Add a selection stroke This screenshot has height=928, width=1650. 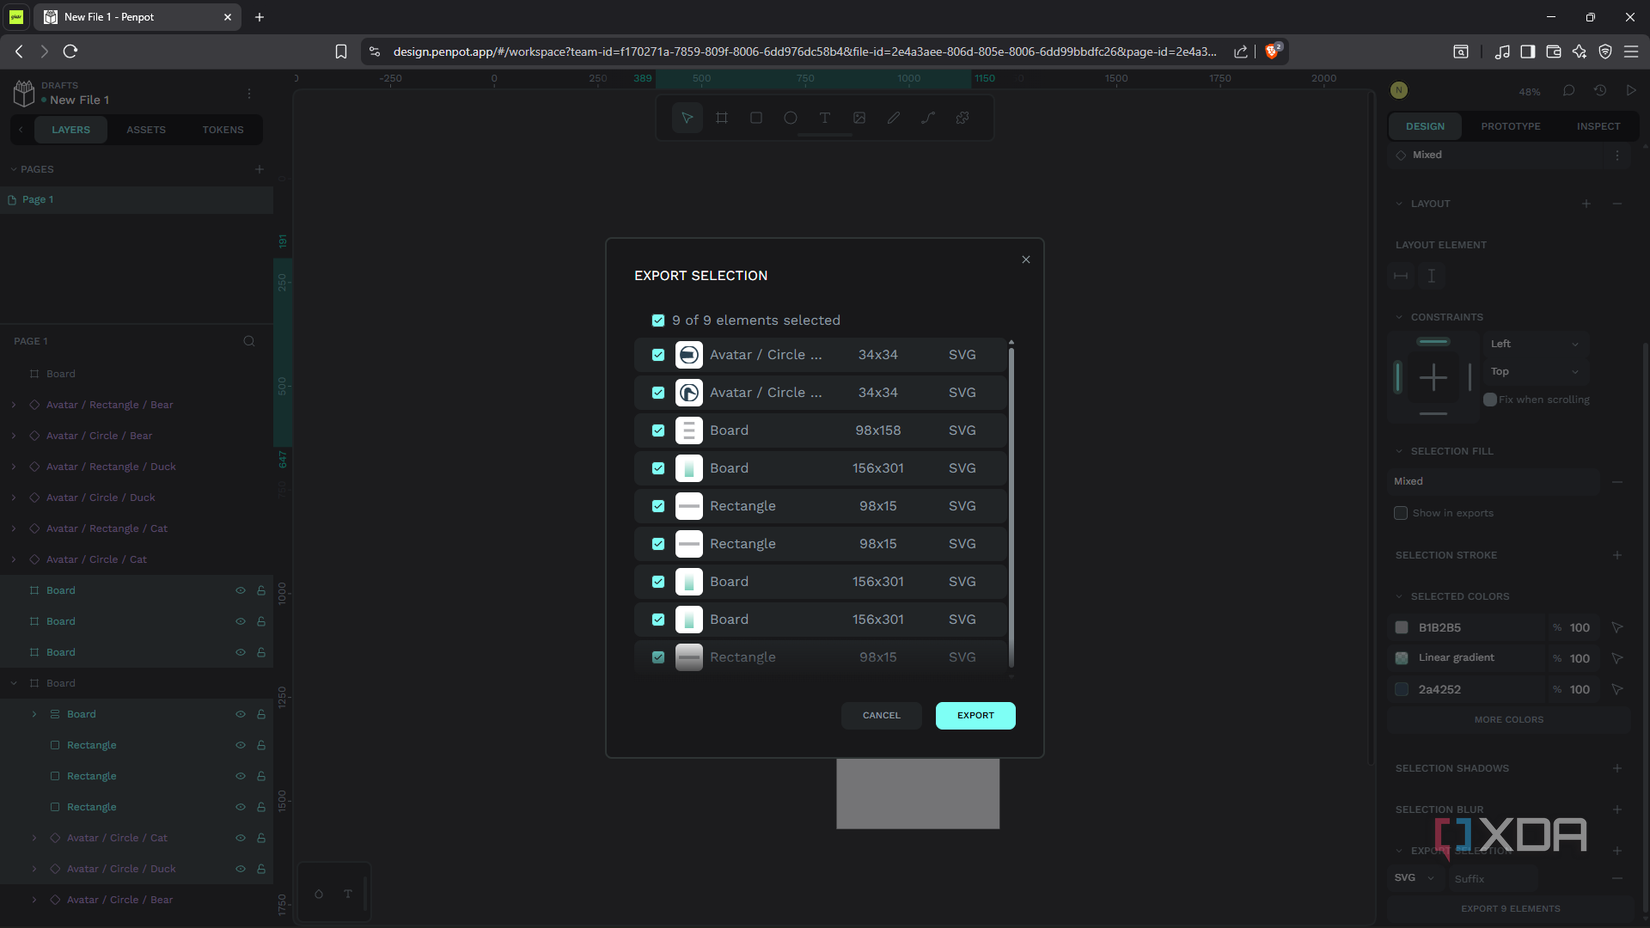1617,555
